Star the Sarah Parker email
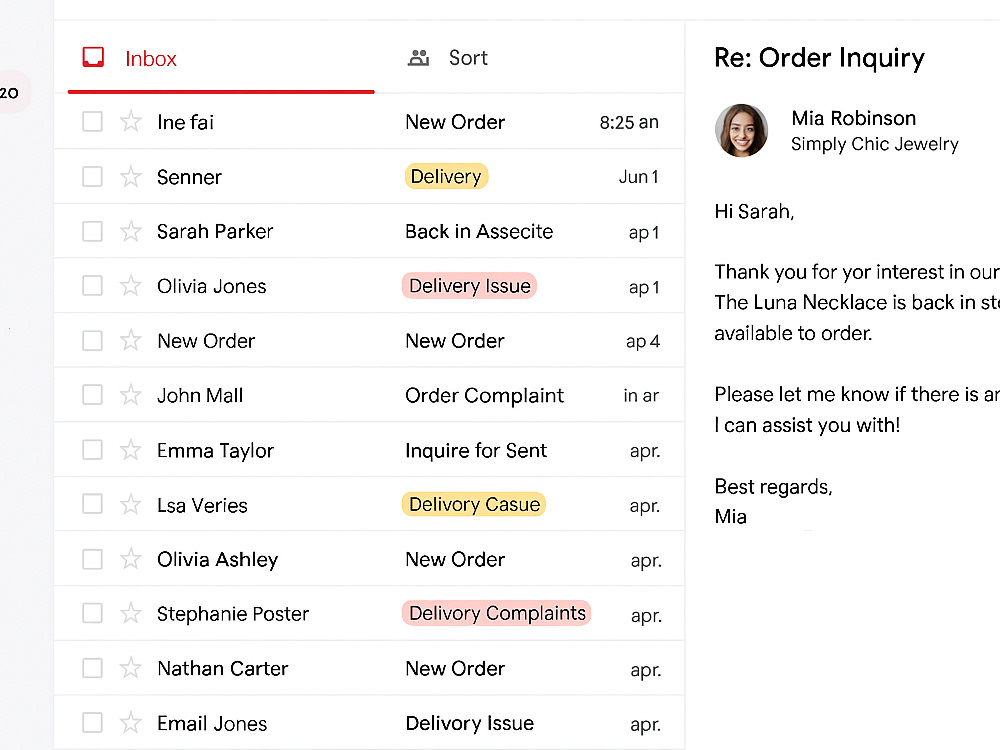The image size is (1000, 750). coord(131,231)
